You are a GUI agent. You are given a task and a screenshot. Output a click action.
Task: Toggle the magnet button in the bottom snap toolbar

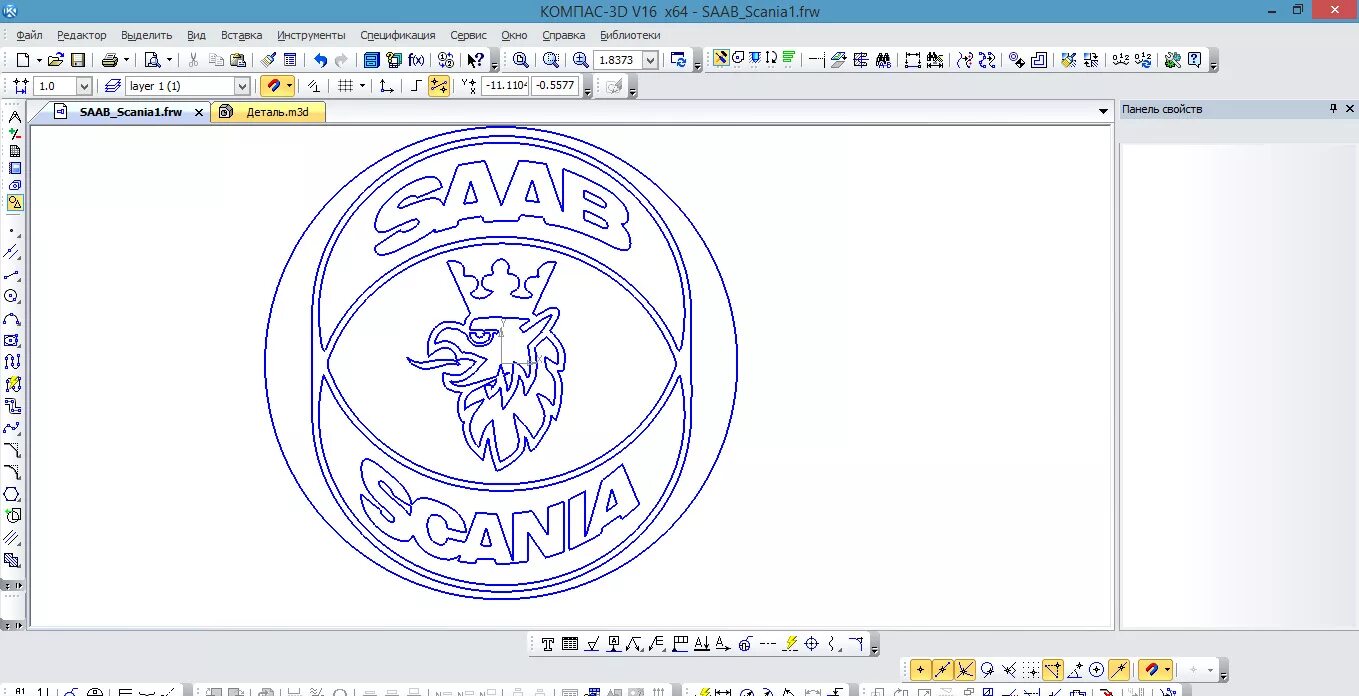coord(1151,670)
